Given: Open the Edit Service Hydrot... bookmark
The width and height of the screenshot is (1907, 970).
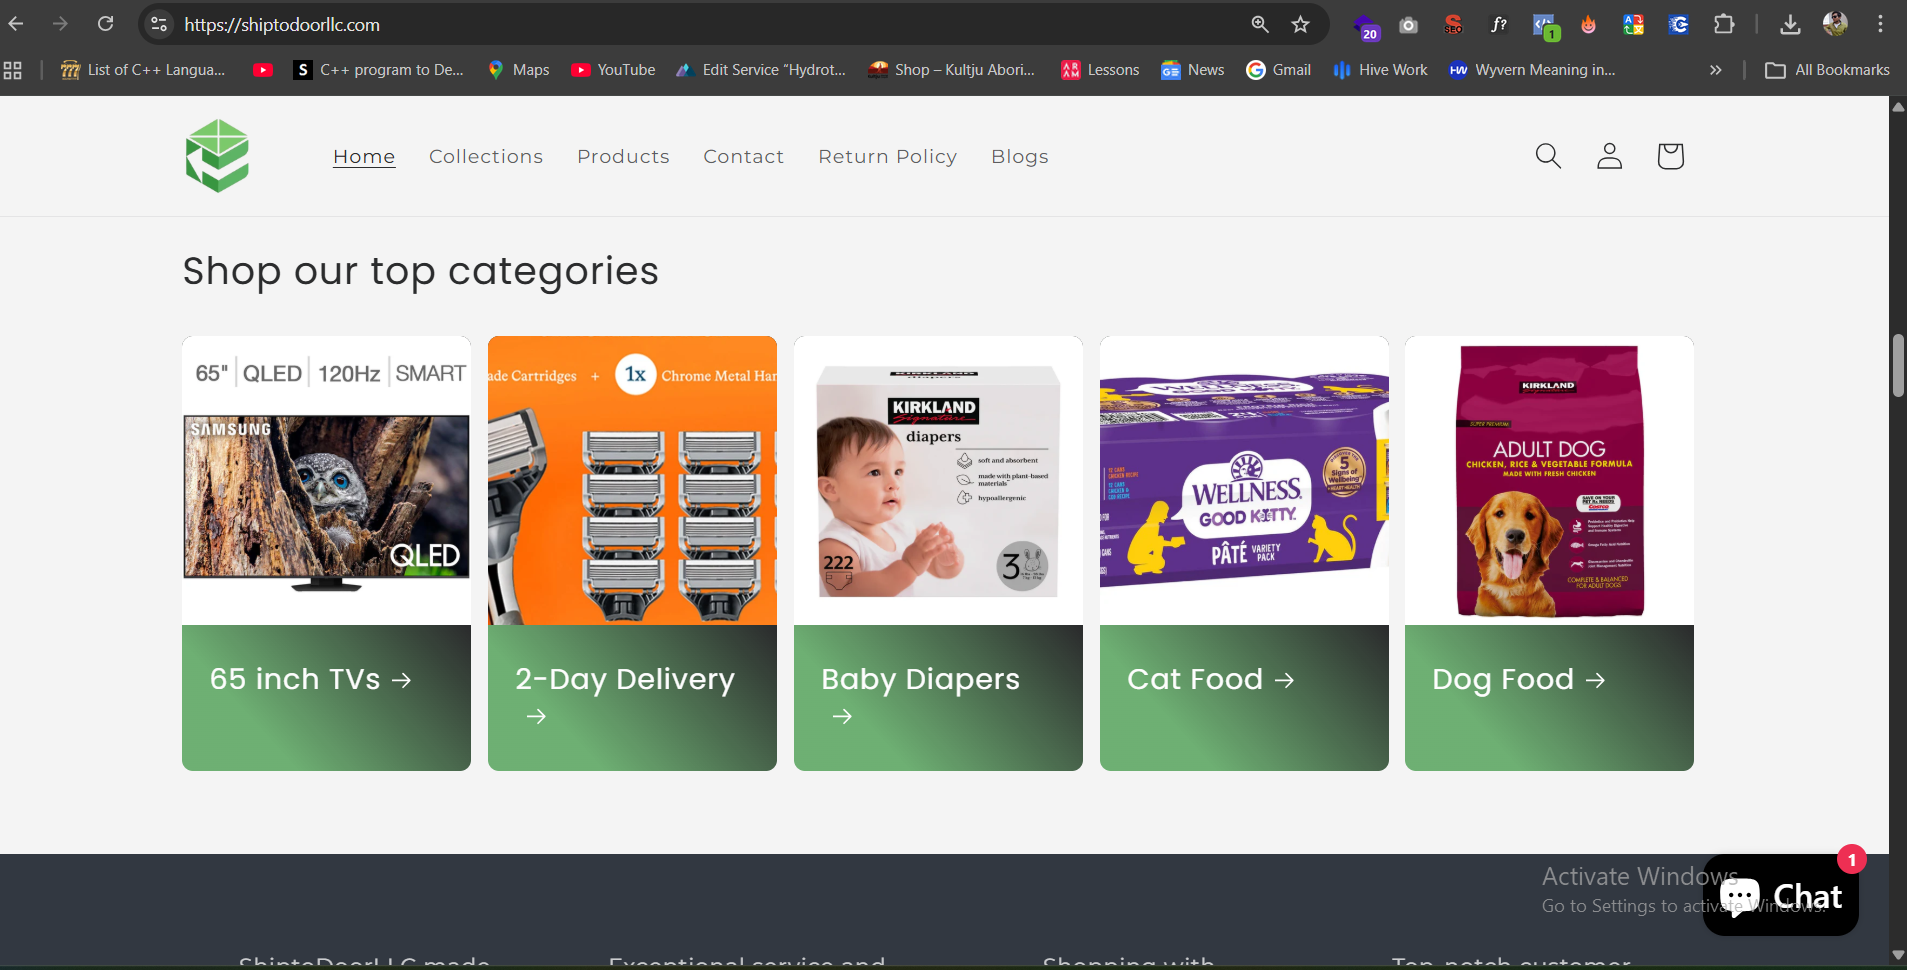Looking at the screenshot, I should 760,70.
